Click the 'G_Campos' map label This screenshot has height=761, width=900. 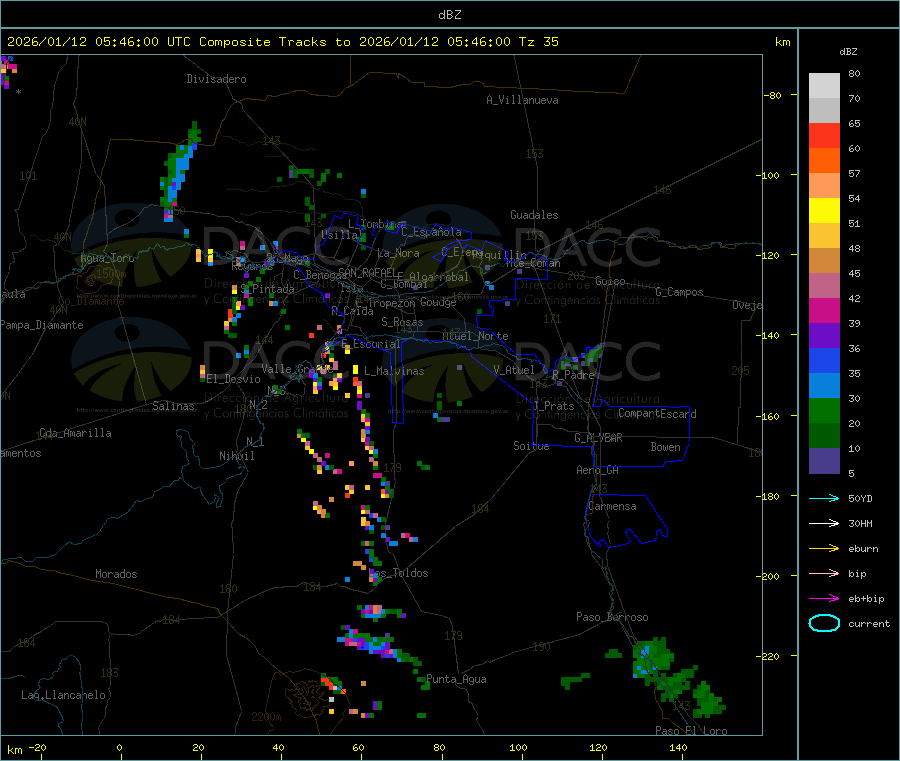click(679, 292)
